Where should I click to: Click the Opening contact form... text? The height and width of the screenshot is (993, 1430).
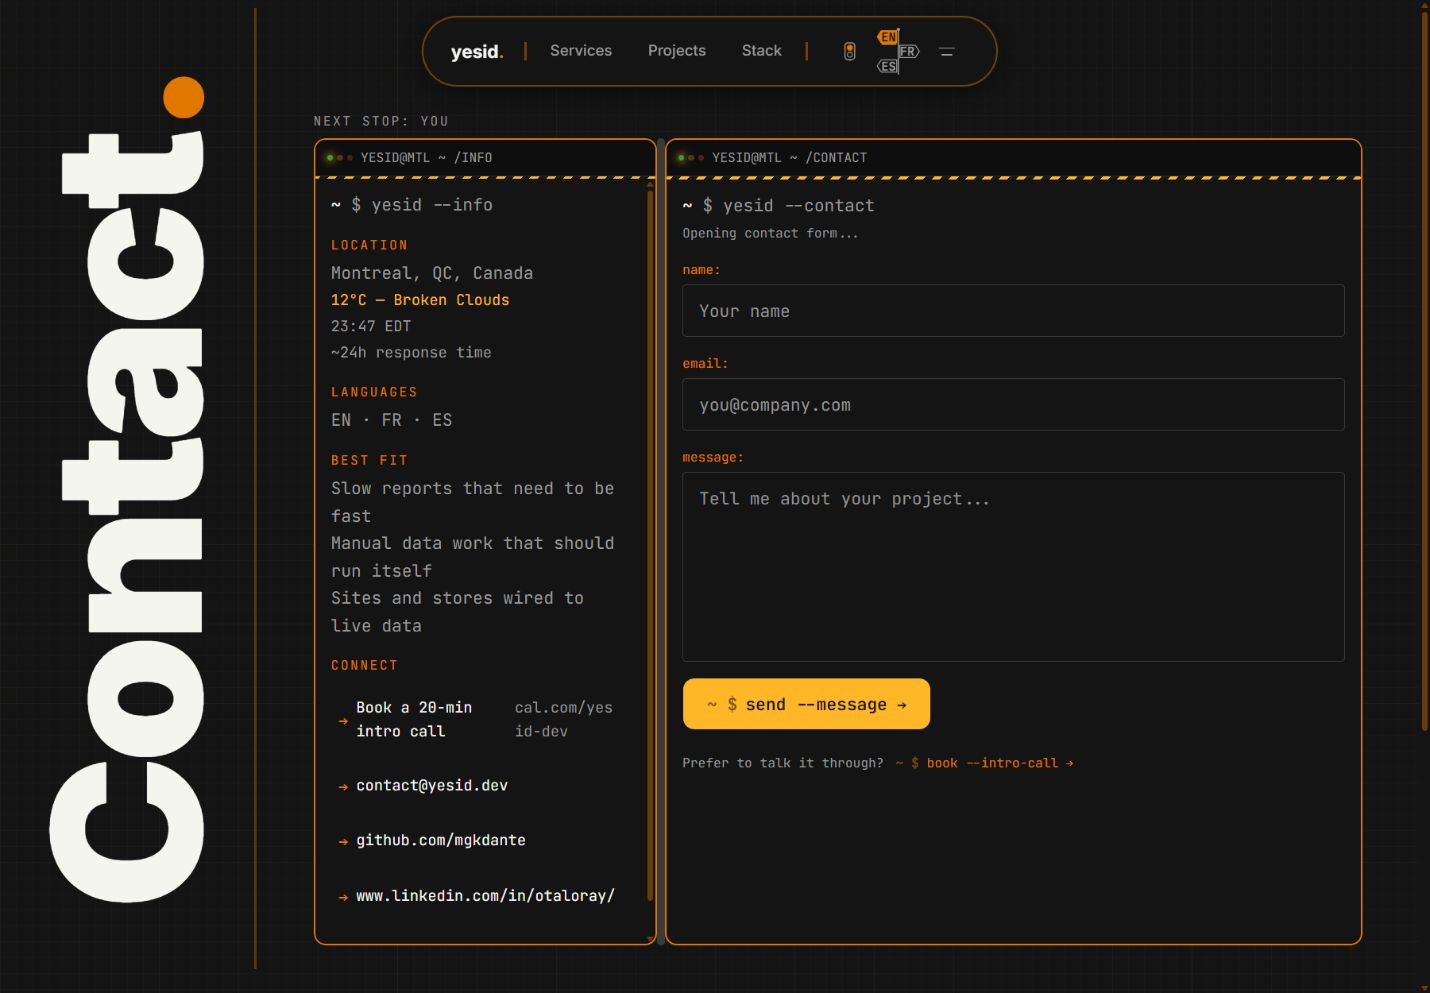pyautogui.click(x=770, y=233)
